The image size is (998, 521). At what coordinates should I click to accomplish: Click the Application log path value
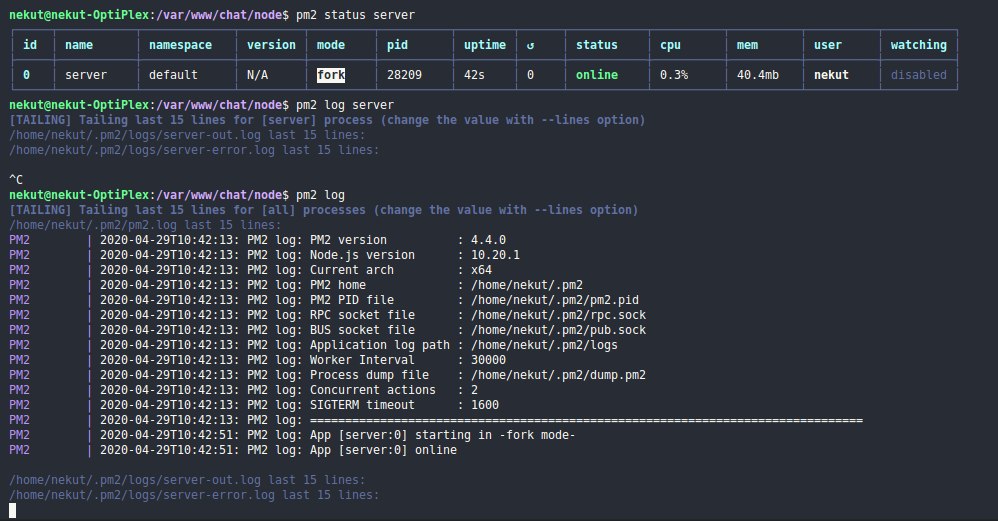point(544,345)
